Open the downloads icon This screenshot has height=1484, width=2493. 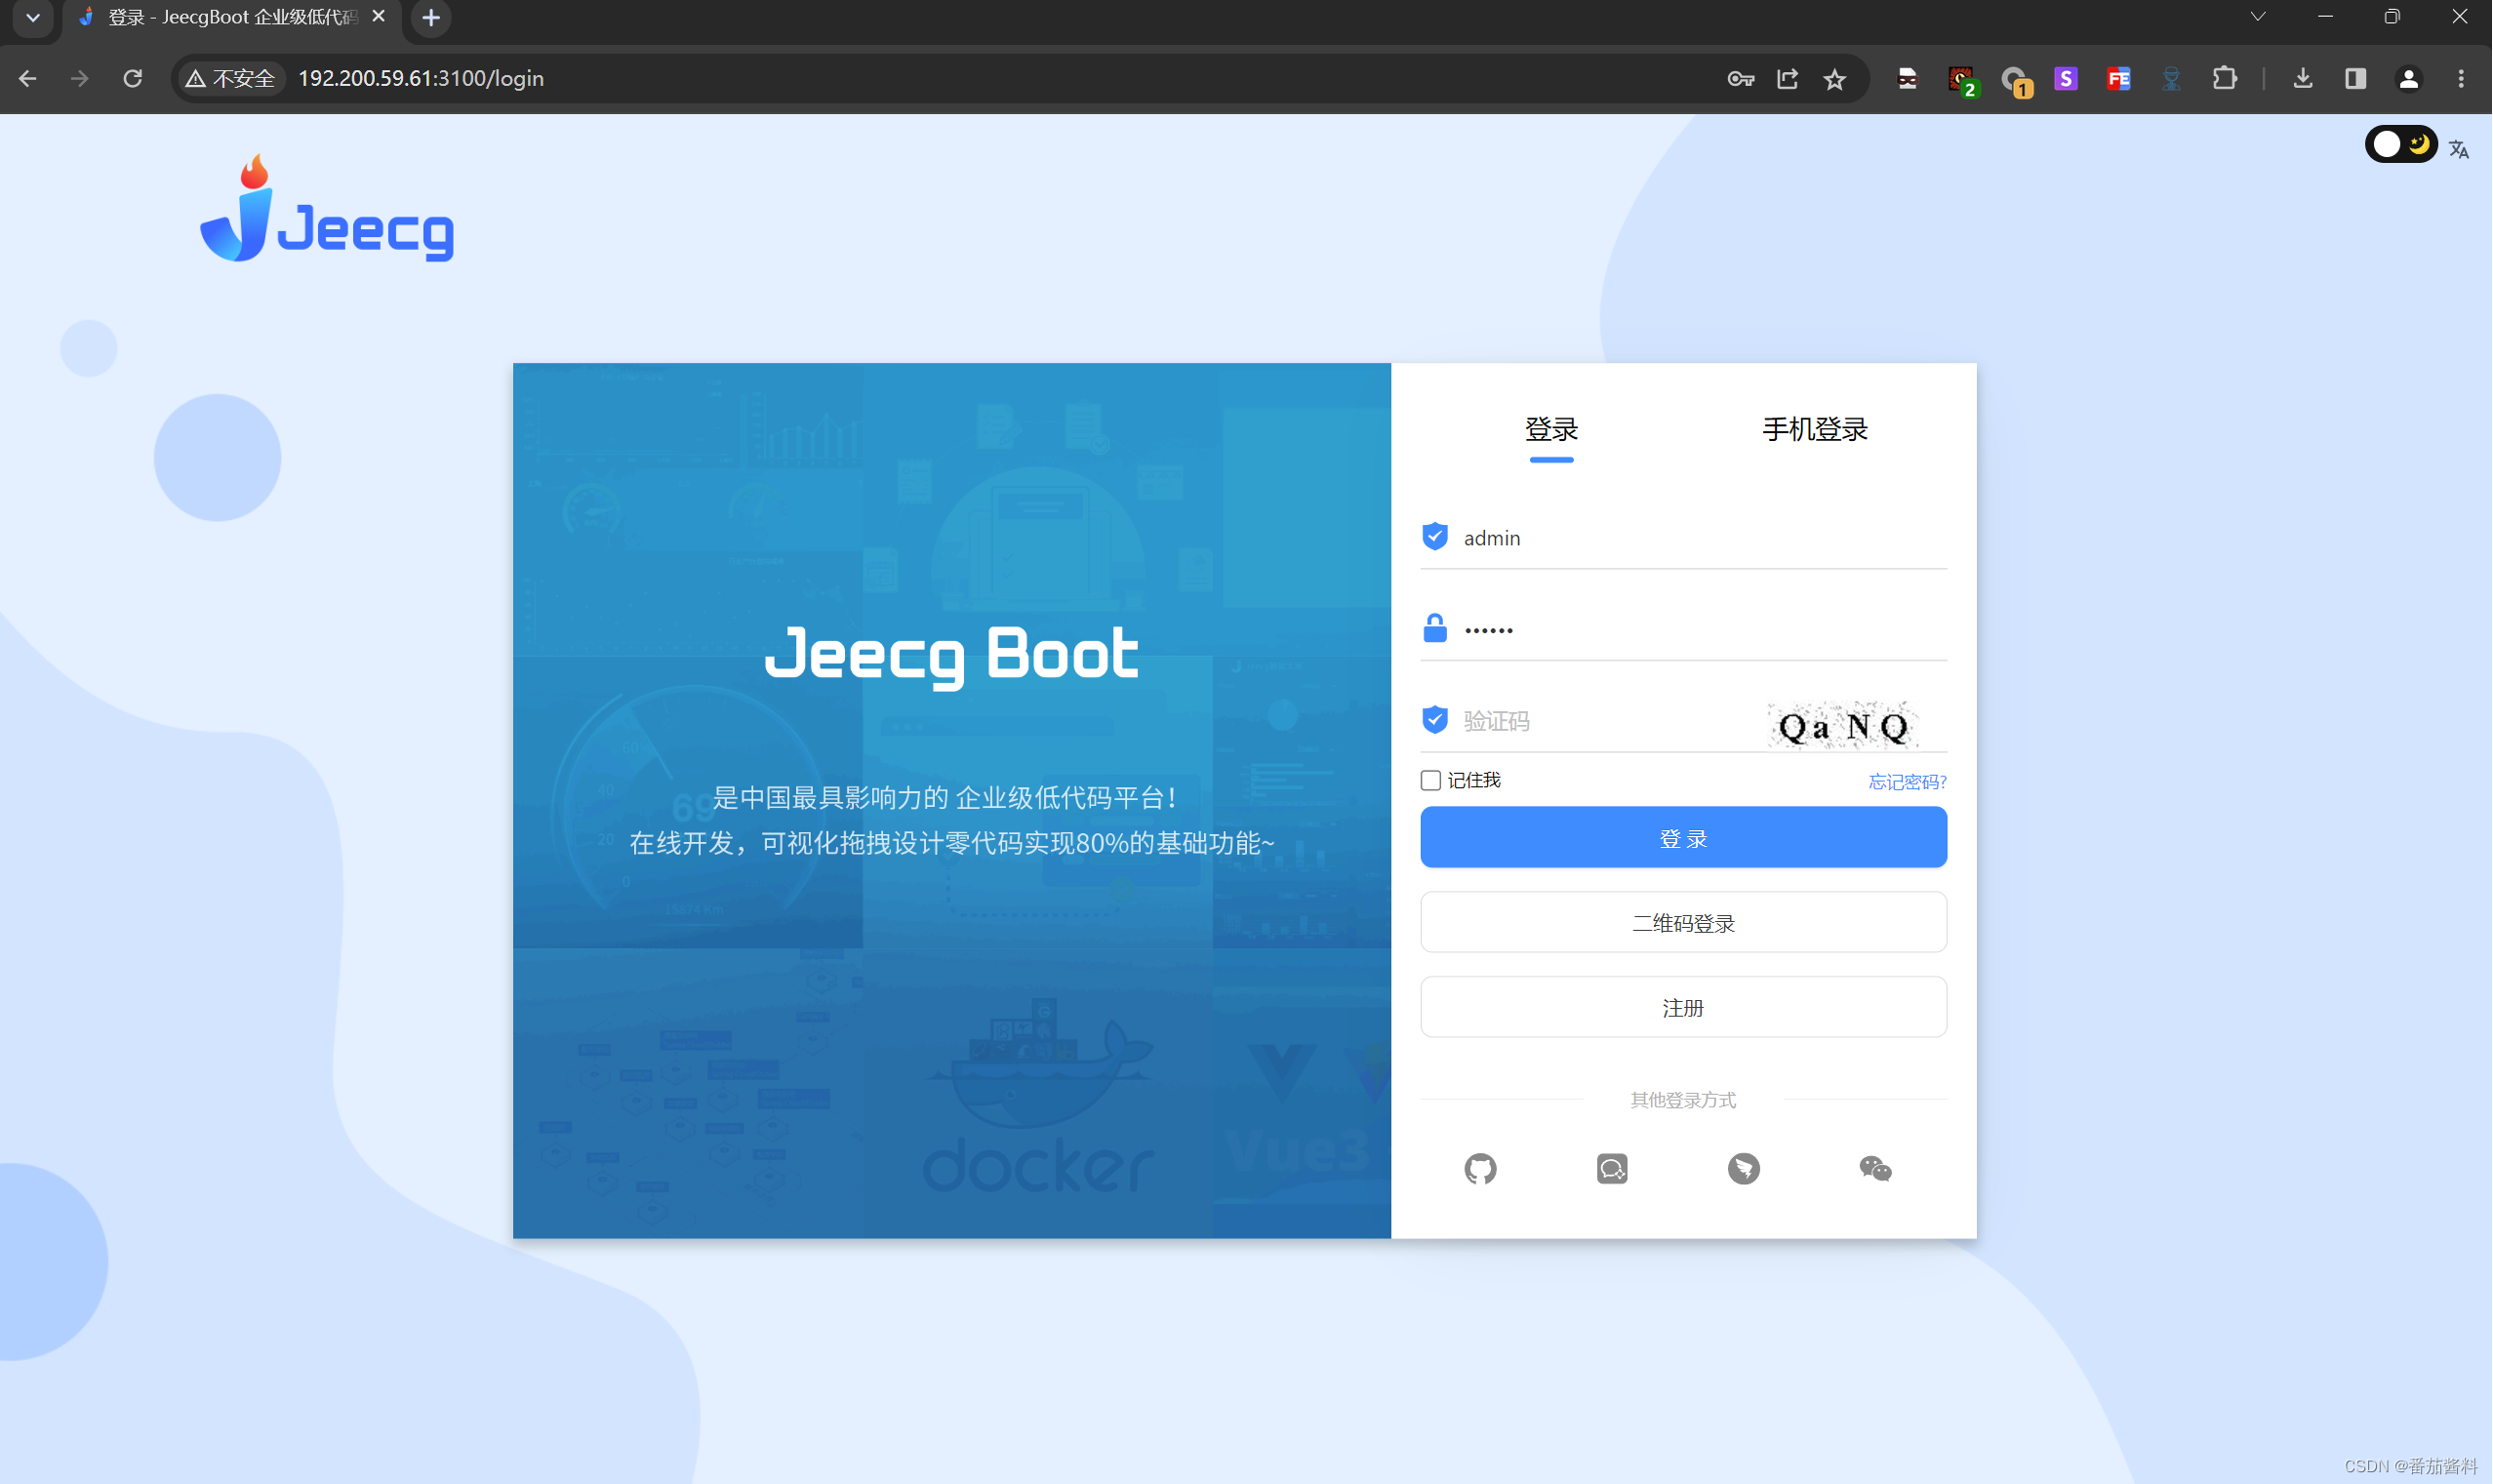pyautogui.click(x=2302, y=78)
